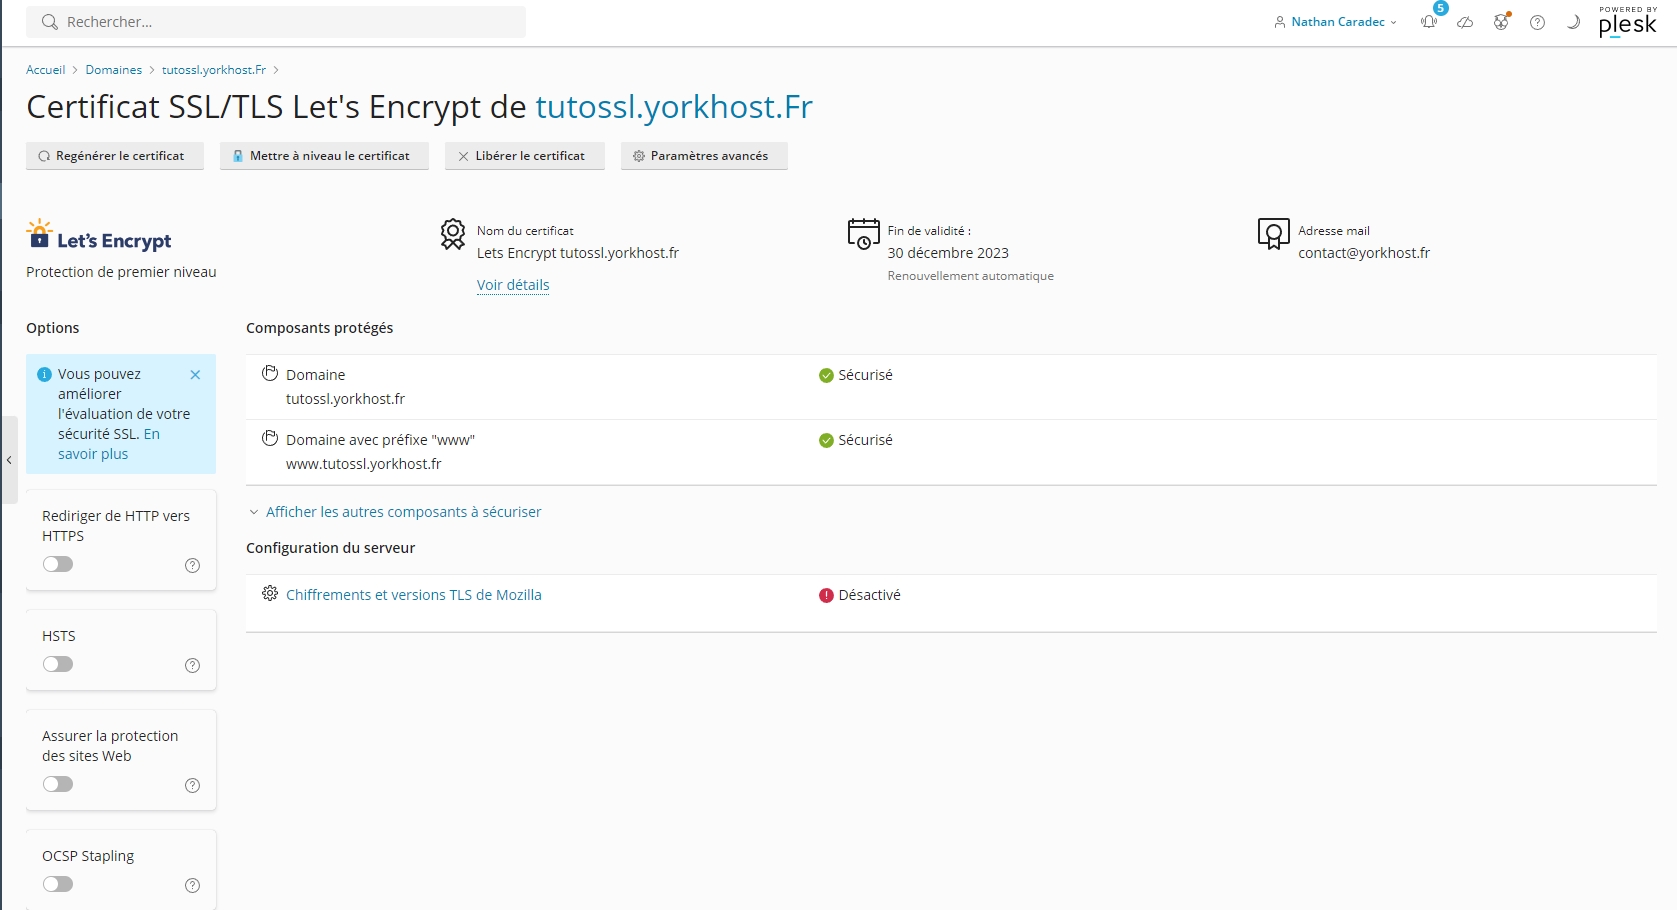Click help icon for HSTS option
This screenshot has width=1677, height=910.
click(193, 666)
